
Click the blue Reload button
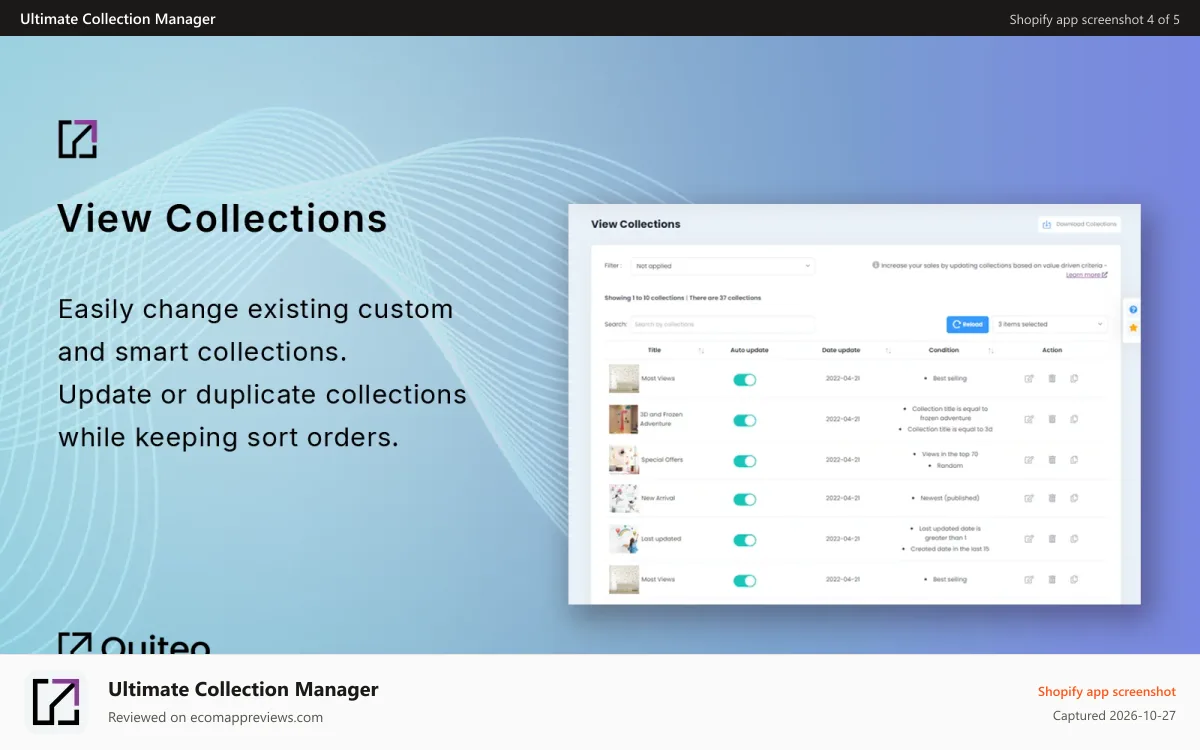tap(968, 324)
